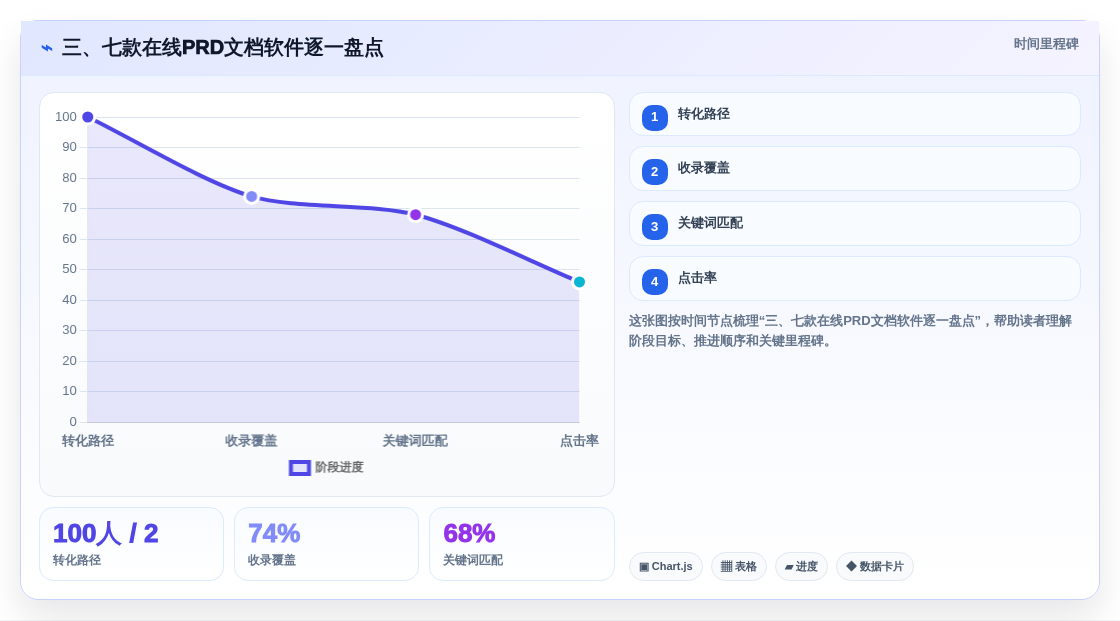
Task: Click the 表格 tag chip
Action: (739, 567)
